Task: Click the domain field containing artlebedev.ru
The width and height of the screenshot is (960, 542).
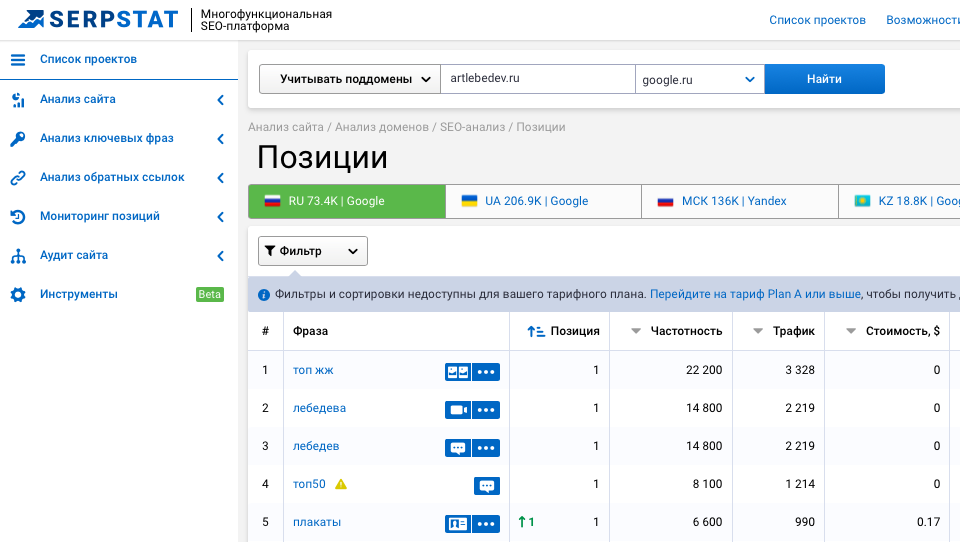Action: pyautogui.click(x=537, y=79)
